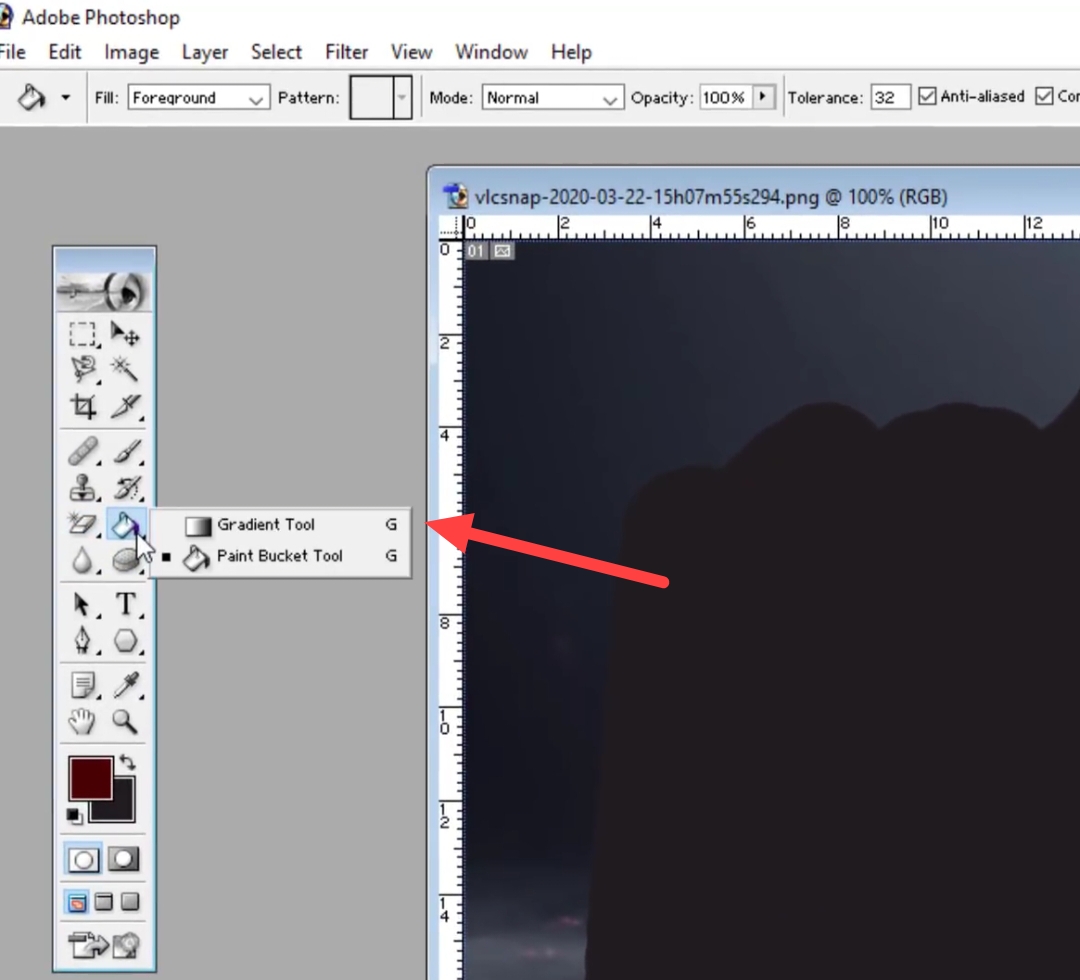Select the Healing Brush tool
This screenshot has width=1080, height=980.
(x=83, y=452)
